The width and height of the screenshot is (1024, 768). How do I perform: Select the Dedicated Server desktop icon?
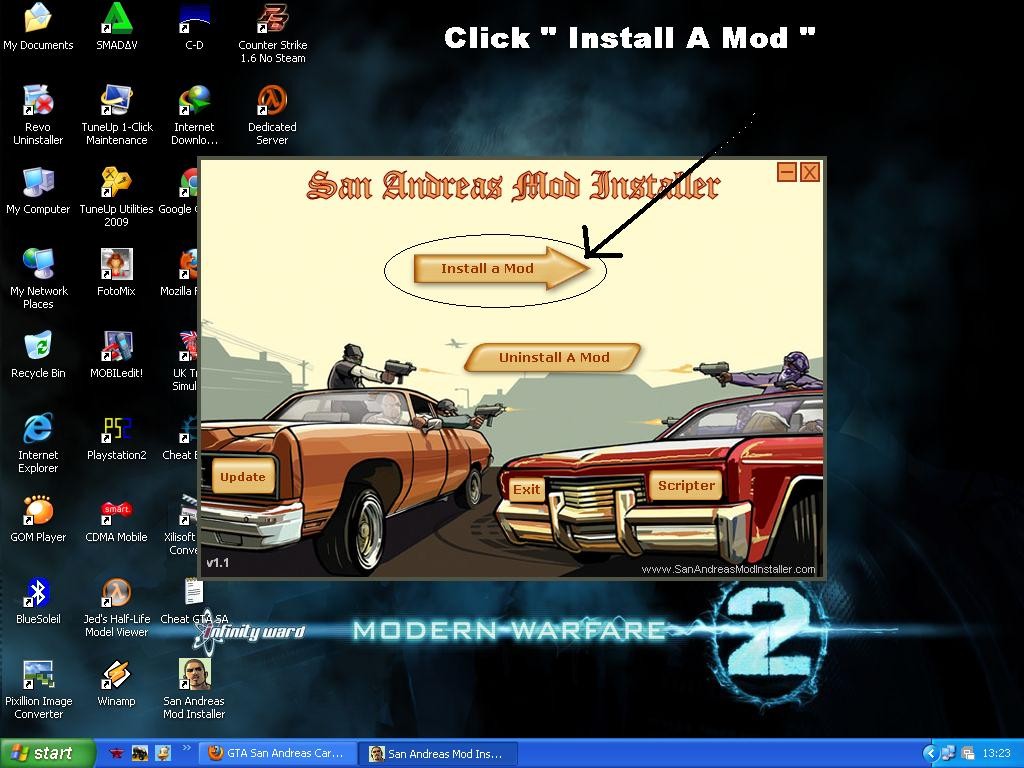pos(272,115)
